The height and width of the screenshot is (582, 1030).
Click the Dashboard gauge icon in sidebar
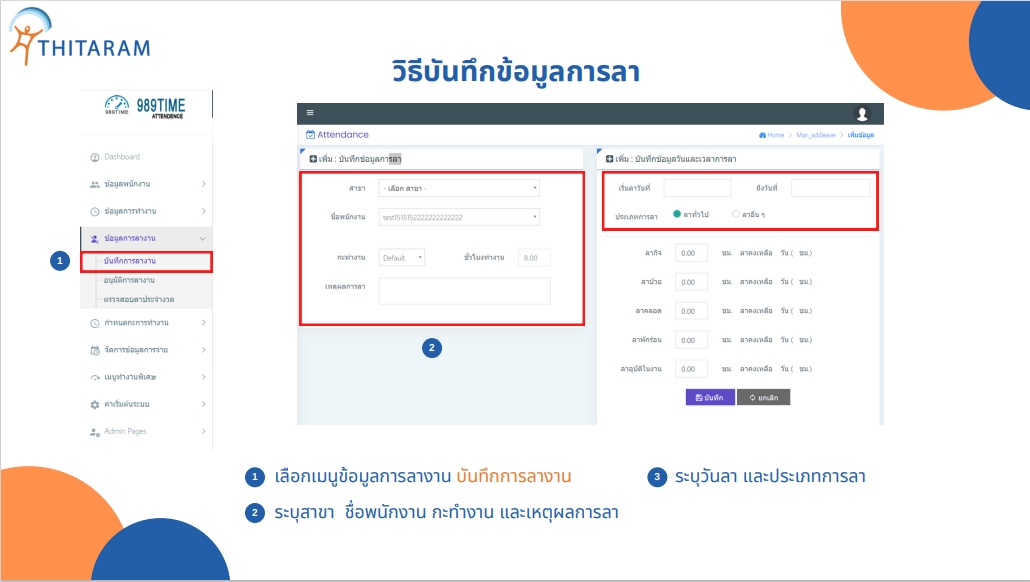[x=95, y=157]
